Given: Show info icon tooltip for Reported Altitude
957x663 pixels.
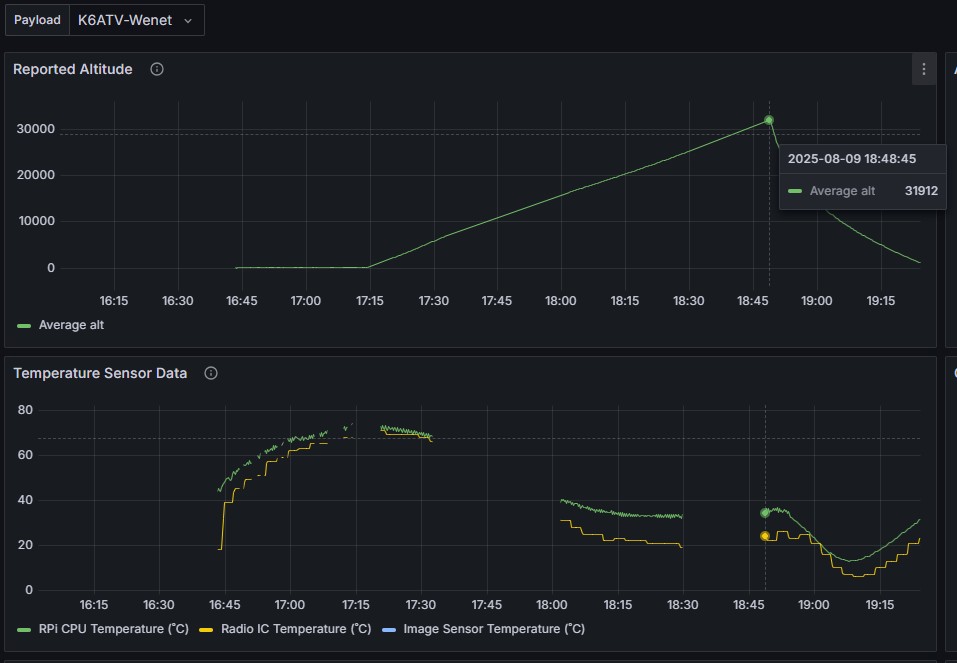Looking at the screenshot, I should tap(157, 69).
